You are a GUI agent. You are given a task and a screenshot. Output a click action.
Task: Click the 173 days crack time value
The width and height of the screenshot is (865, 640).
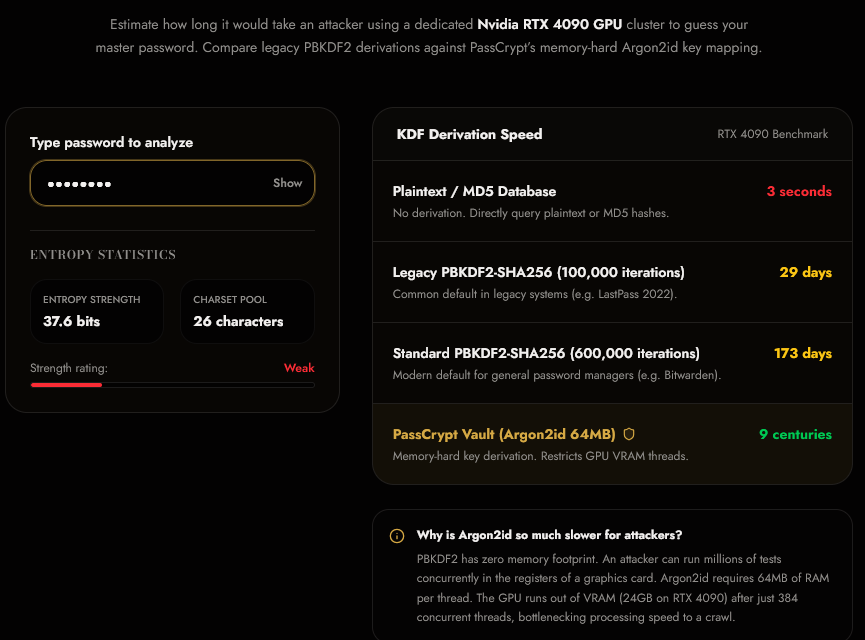(x=803, y=354)
